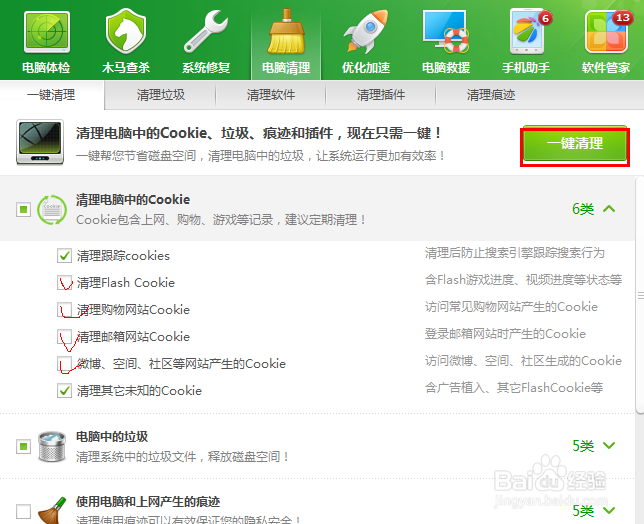Open 电脑救援 lifebuoy monitor icon

[x=446, y=32]
